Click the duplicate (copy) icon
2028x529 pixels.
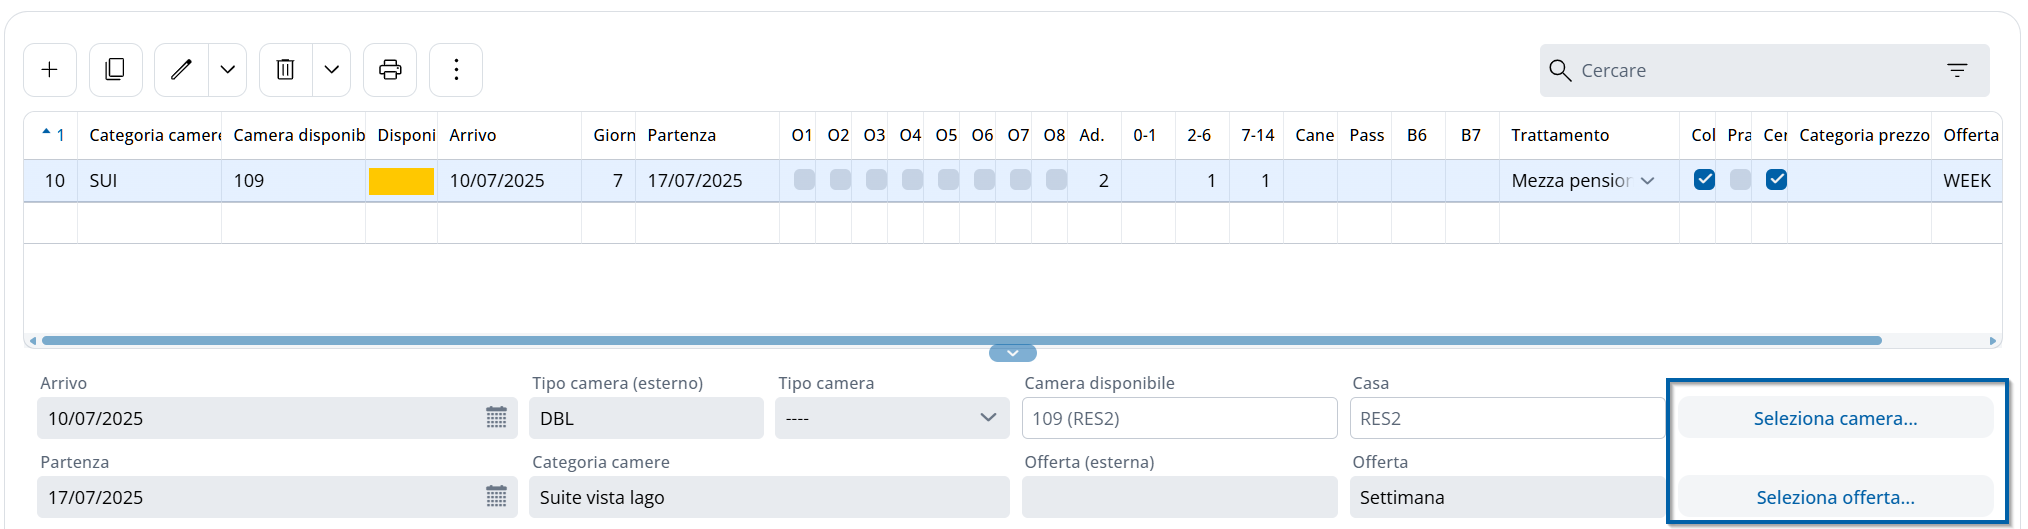(115, 70)
